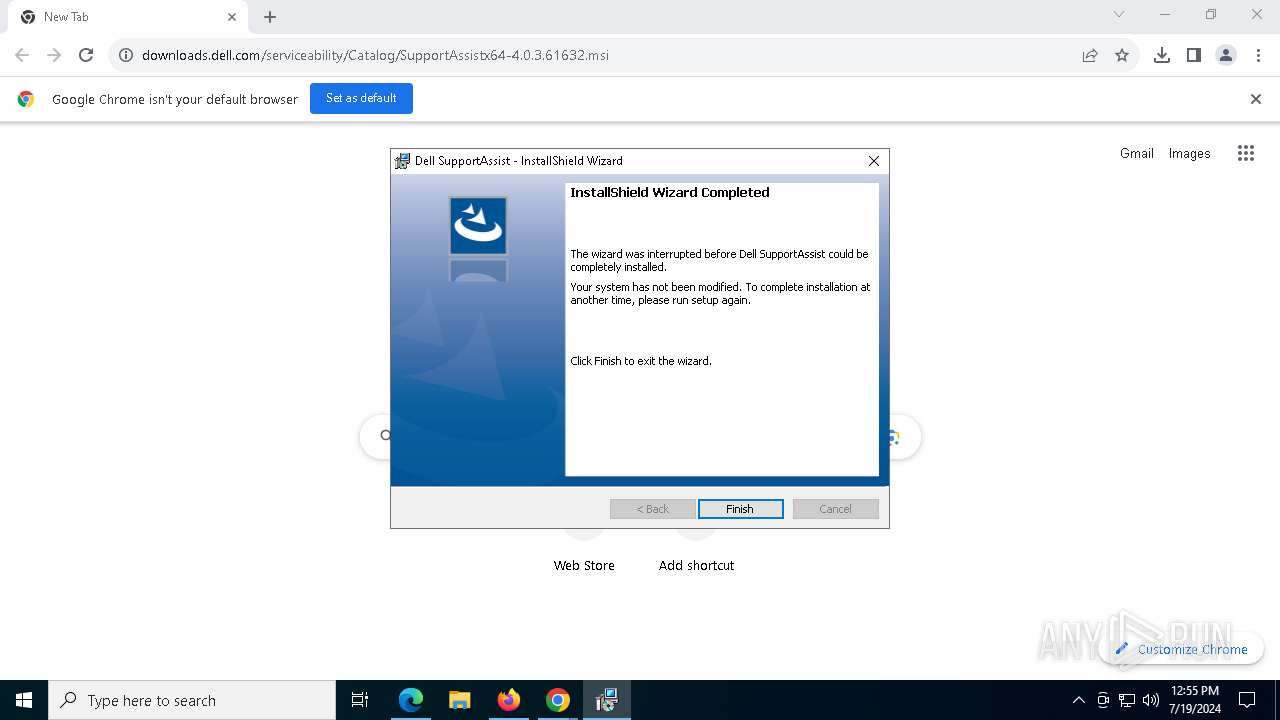The width and height of the screenshot is (1280, 720).
Task: Go back to the previous Chrome page
Action: [x=22, y=55]
